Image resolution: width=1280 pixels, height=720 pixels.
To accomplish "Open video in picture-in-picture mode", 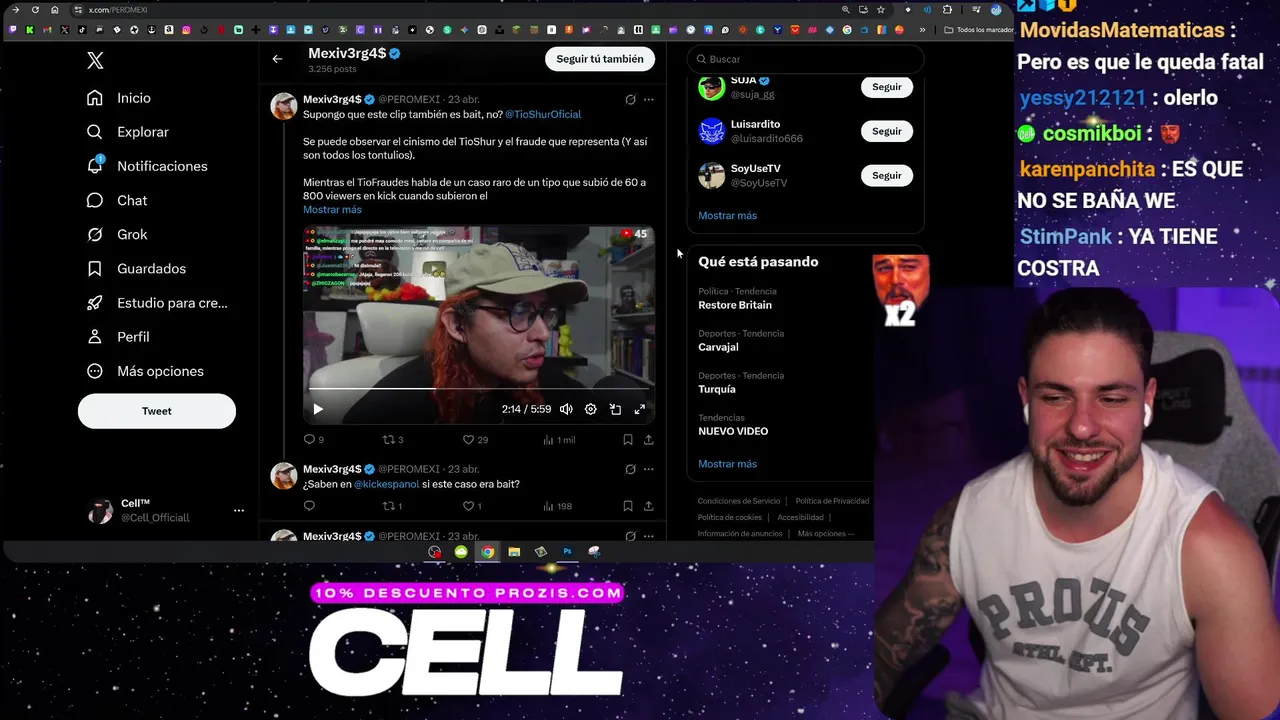I will pos(615,409).
